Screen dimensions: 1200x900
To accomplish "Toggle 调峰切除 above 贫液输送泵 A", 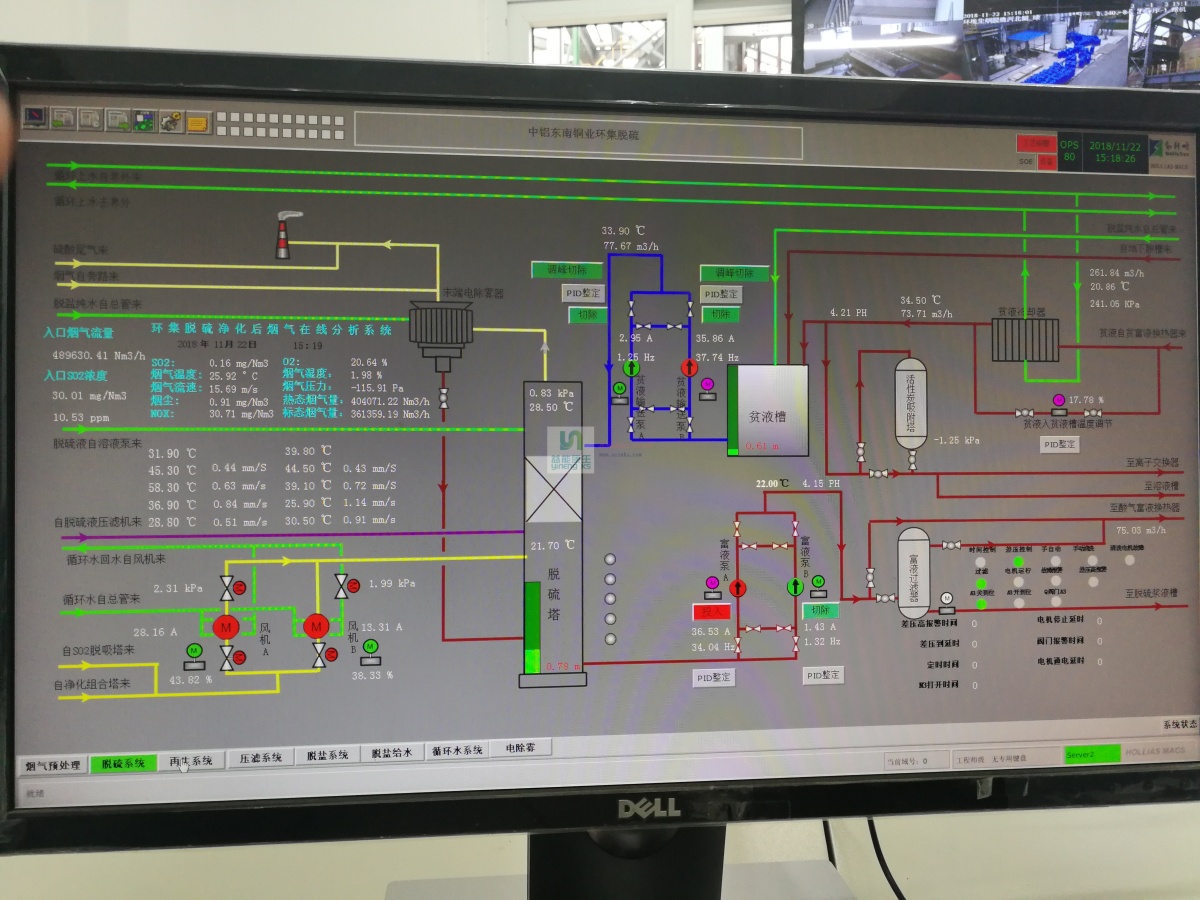I will click(x=567, y=270).
